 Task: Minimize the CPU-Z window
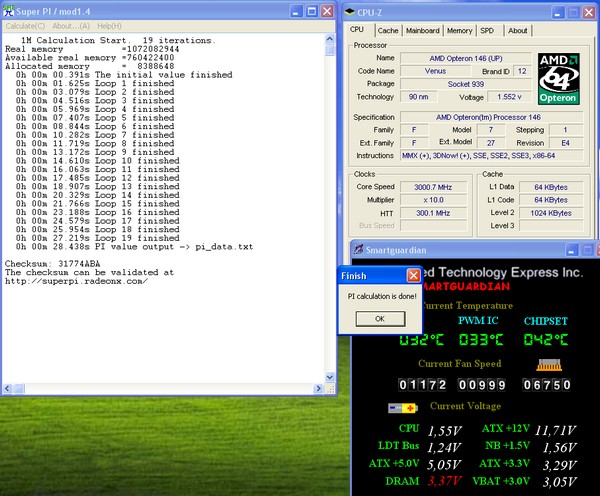point(558,13)
